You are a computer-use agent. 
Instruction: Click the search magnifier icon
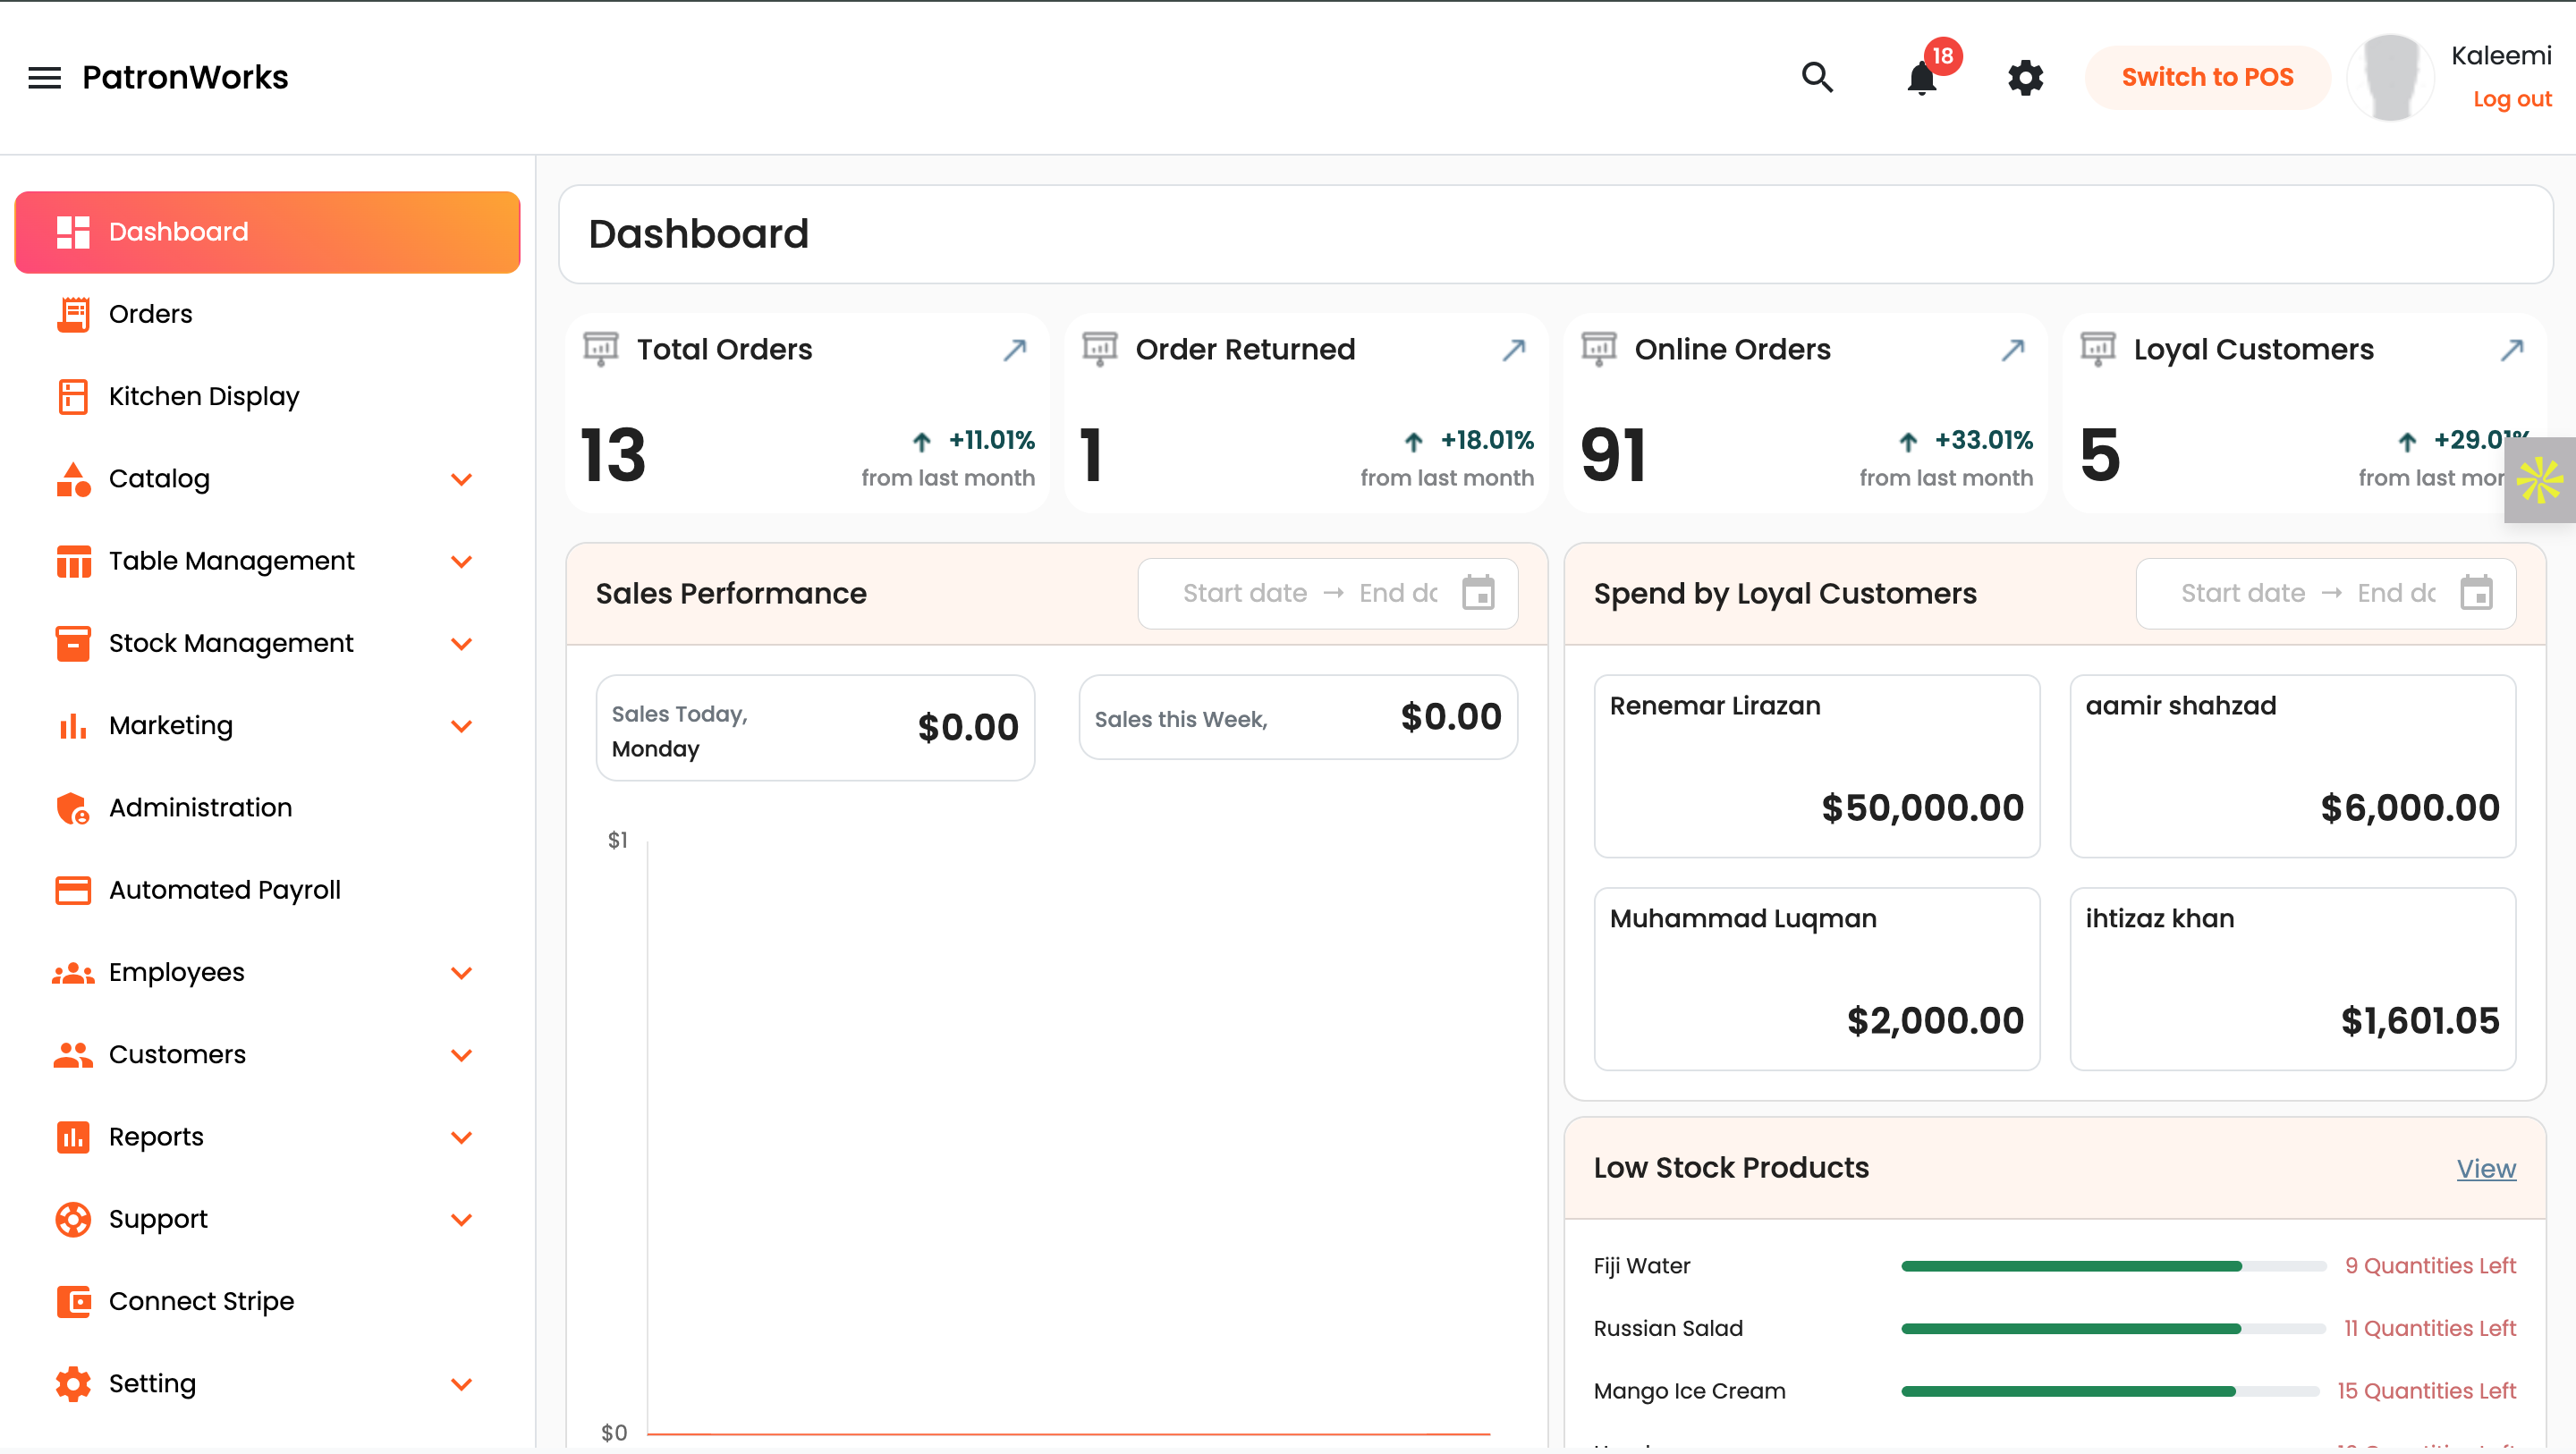[1817, 77]
